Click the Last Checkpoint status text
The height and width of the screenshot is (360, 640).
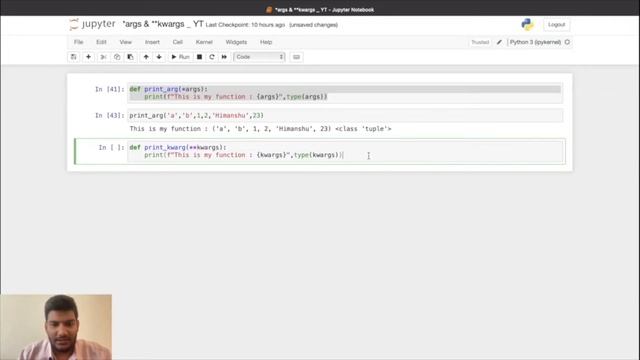click(x=245, y=25)
